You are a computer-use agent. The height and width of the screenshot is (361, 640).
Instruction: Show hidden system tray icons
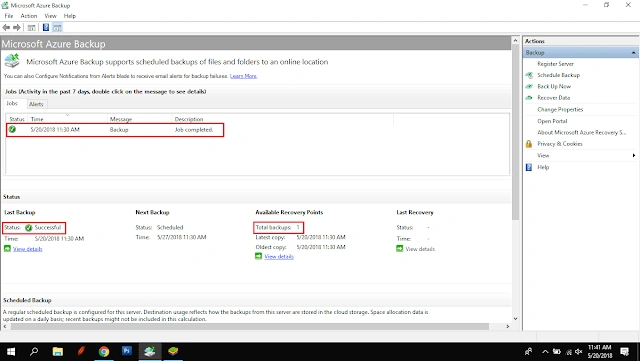pyautogui.click(x=545, y=352)
